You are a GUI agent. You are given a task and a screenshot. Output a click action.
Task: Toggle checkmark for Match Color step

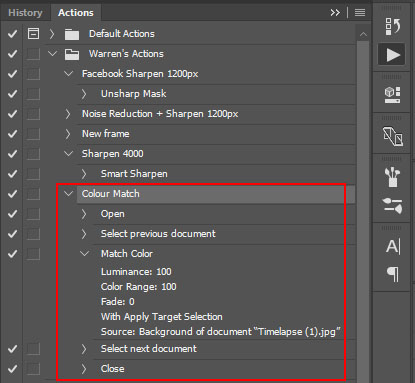[x=12, y=254]
